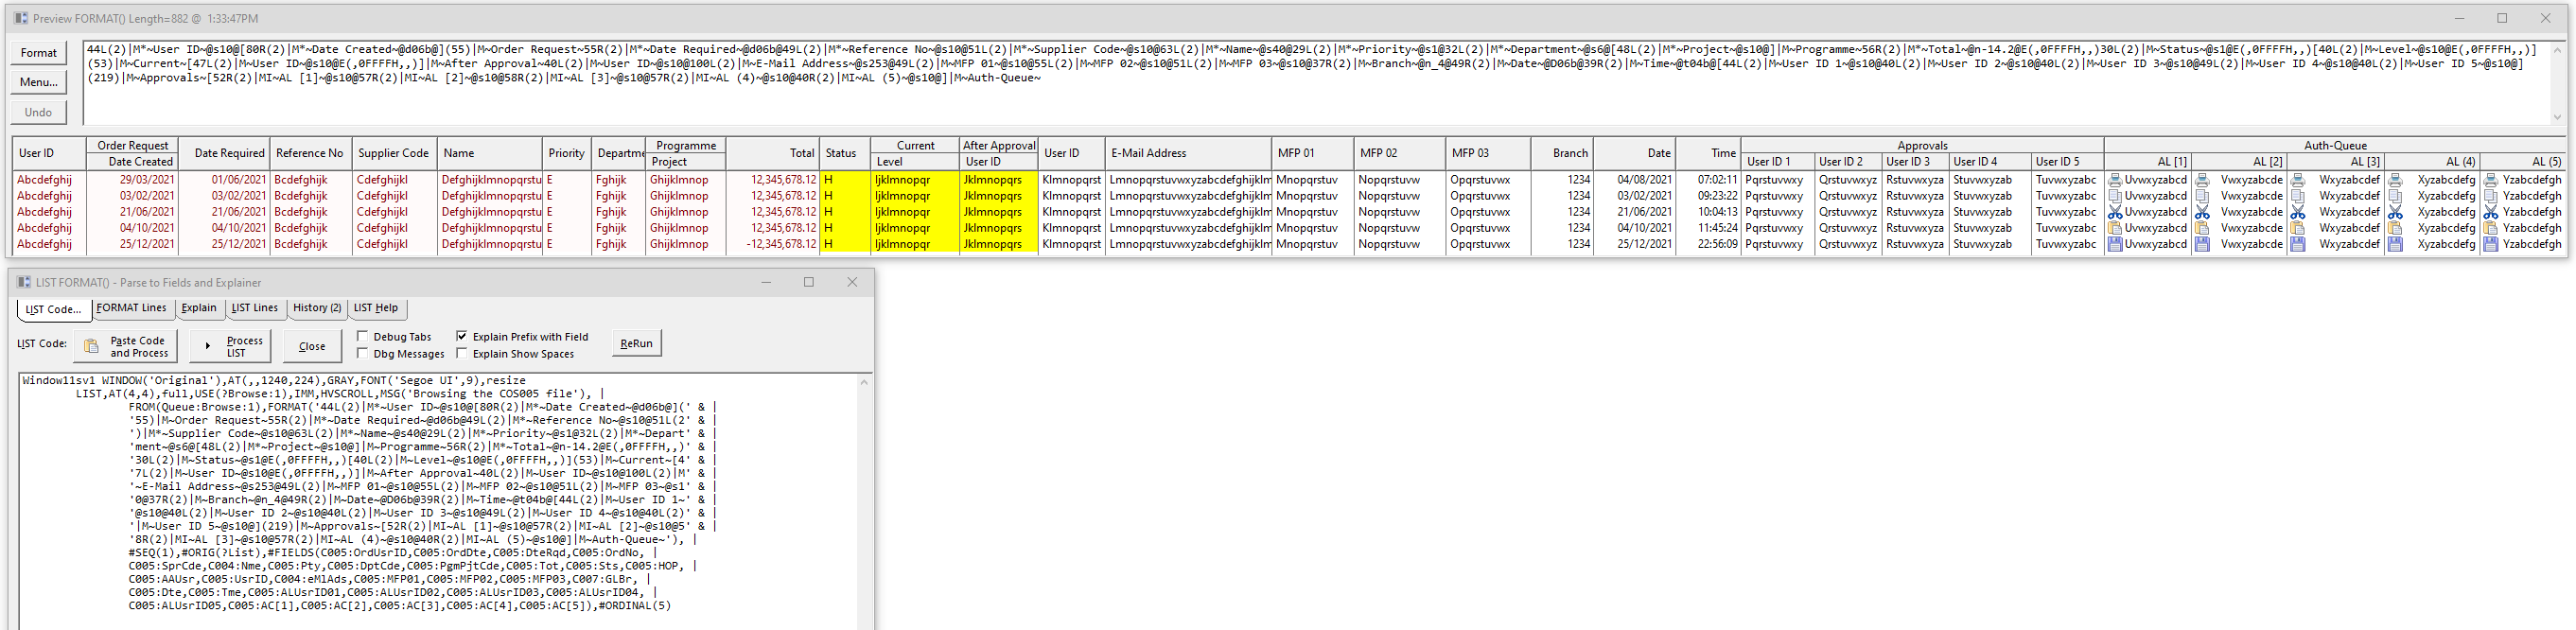Image resolution: width=2576 pixels, height=630 pixels.
Task: Open the History (2) tab
Action: 317,309
